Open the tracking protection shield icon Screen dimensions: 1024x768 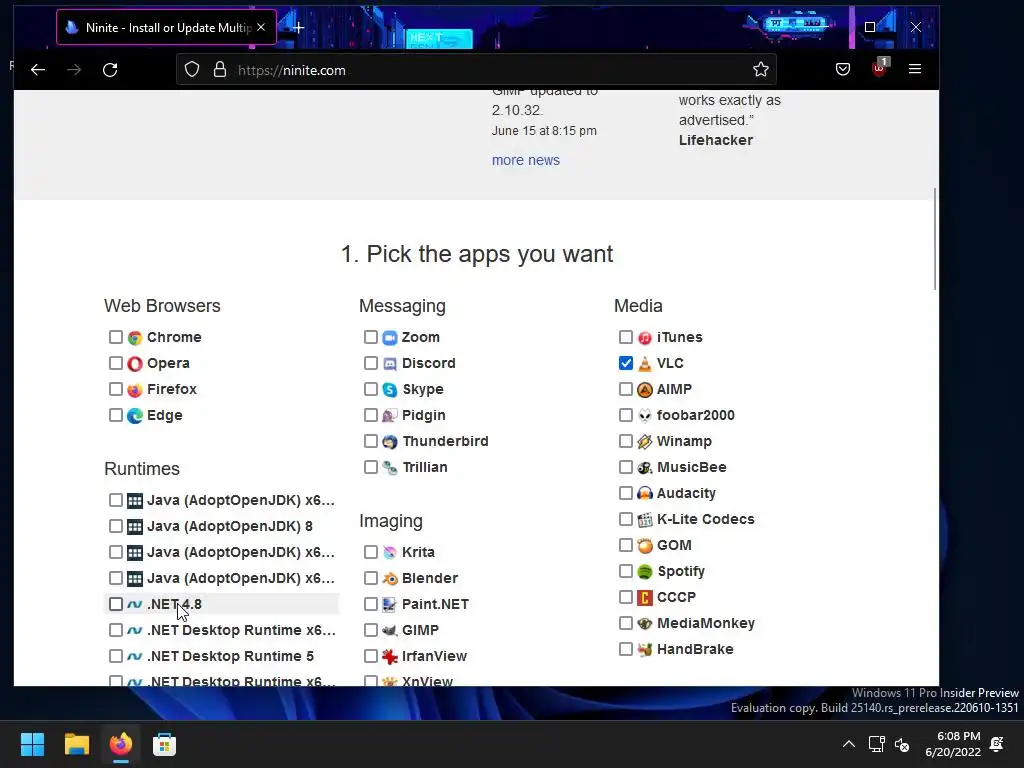(191, 70)
